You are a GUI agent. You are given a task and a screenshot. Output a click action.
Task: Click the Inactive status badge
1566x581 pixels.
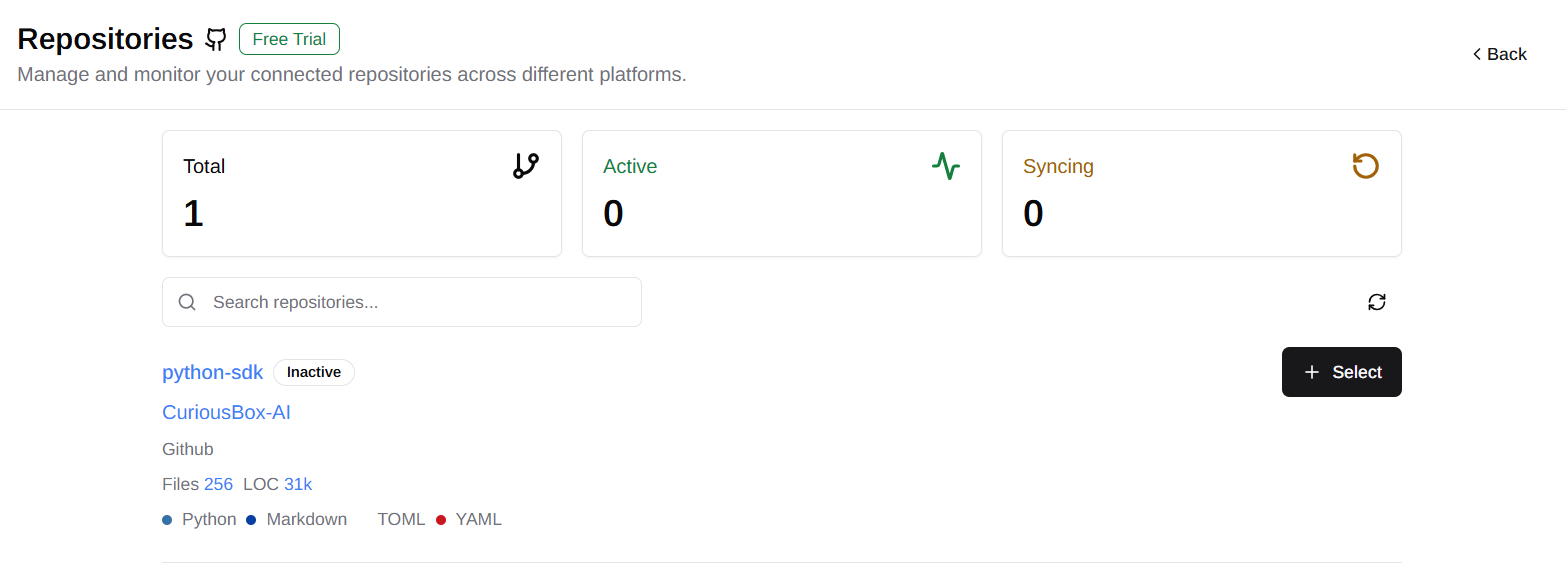pos(314,372)
